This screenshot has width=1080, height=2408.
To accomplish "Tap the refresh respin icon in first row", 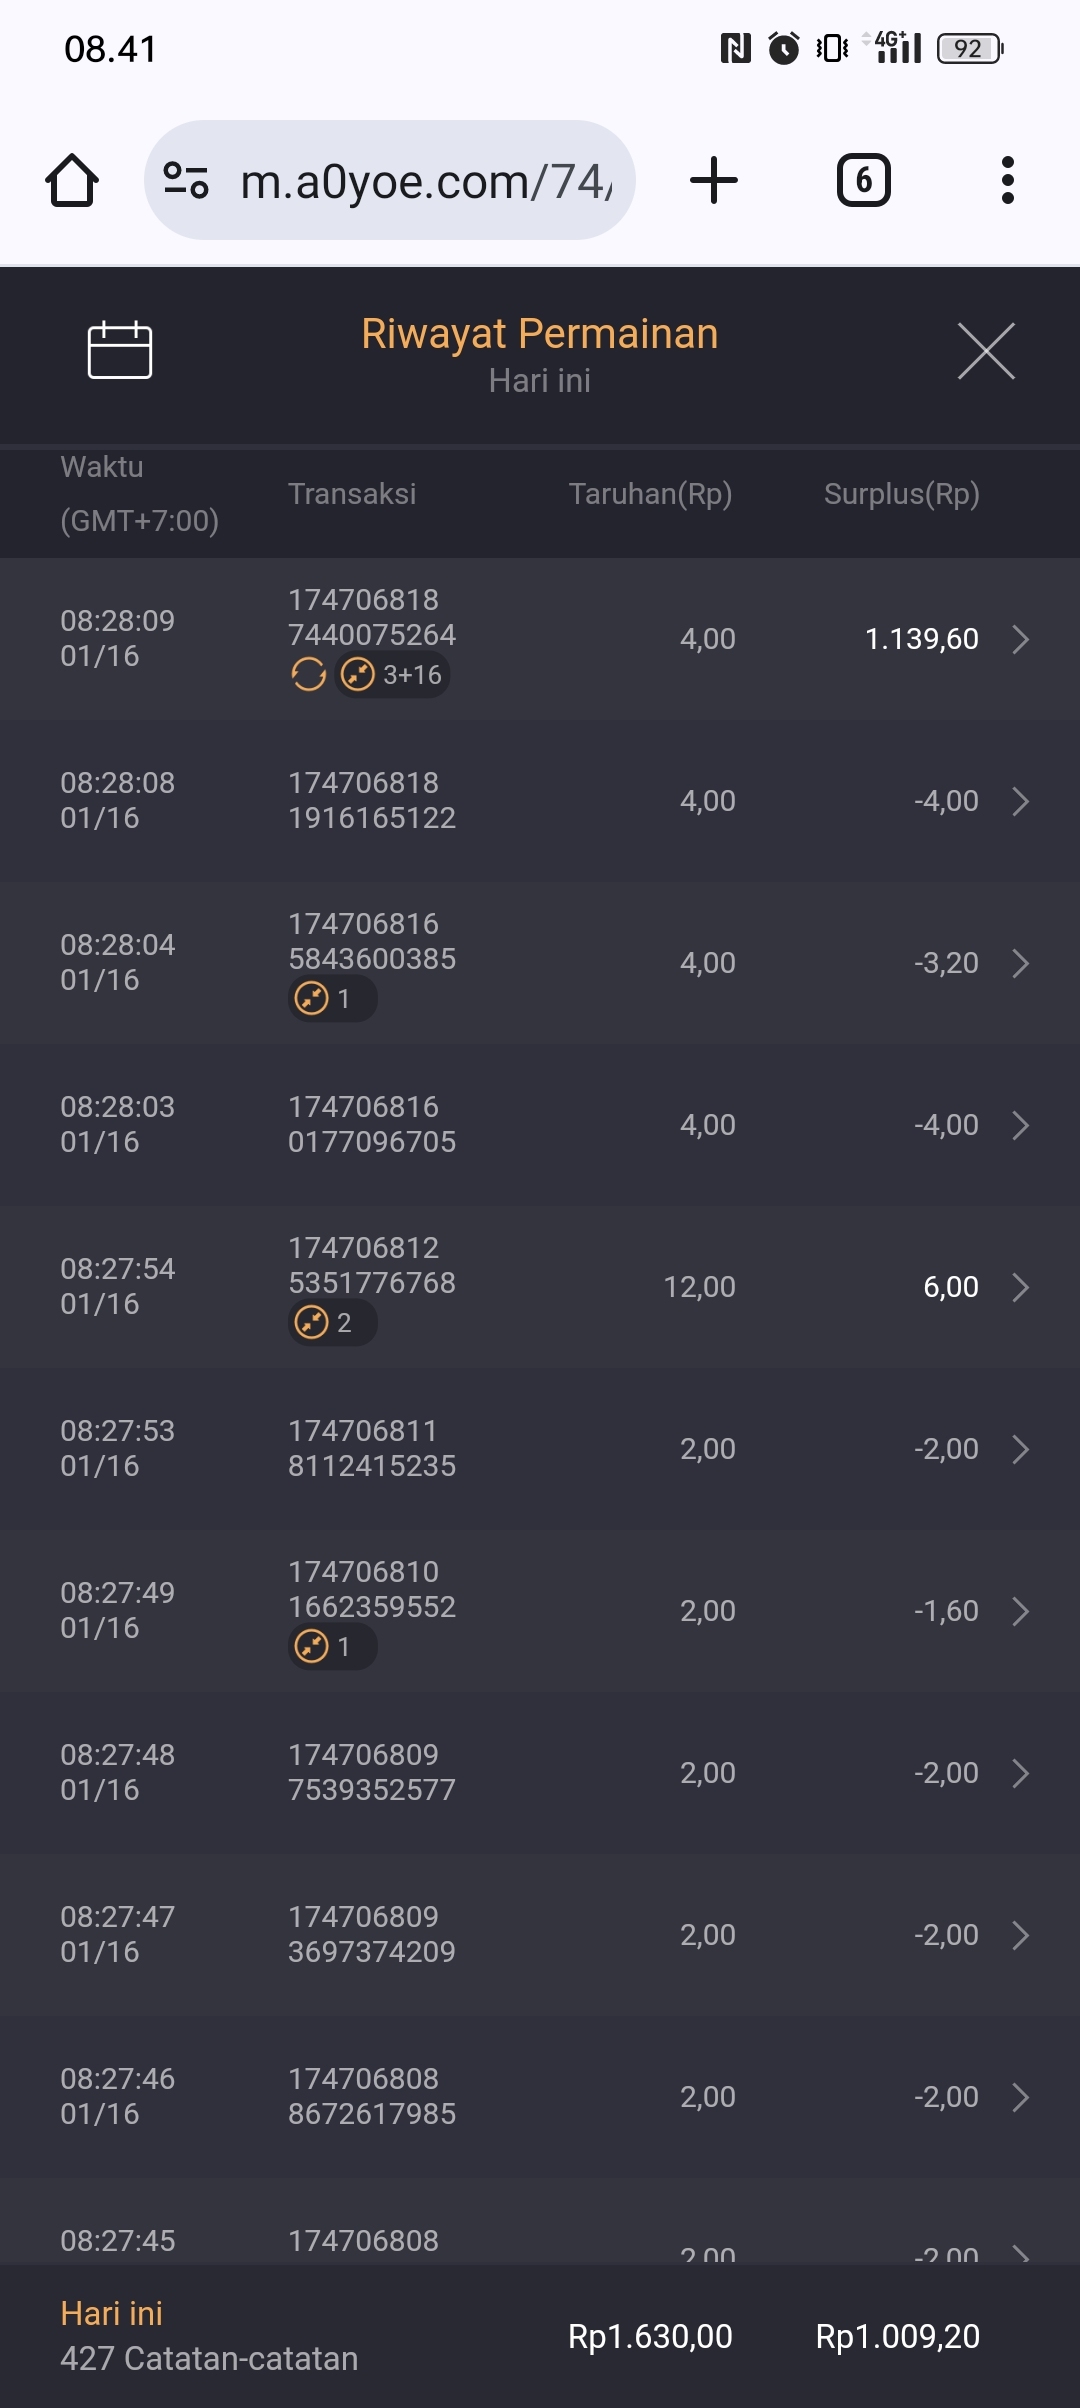I will [308, 675].
